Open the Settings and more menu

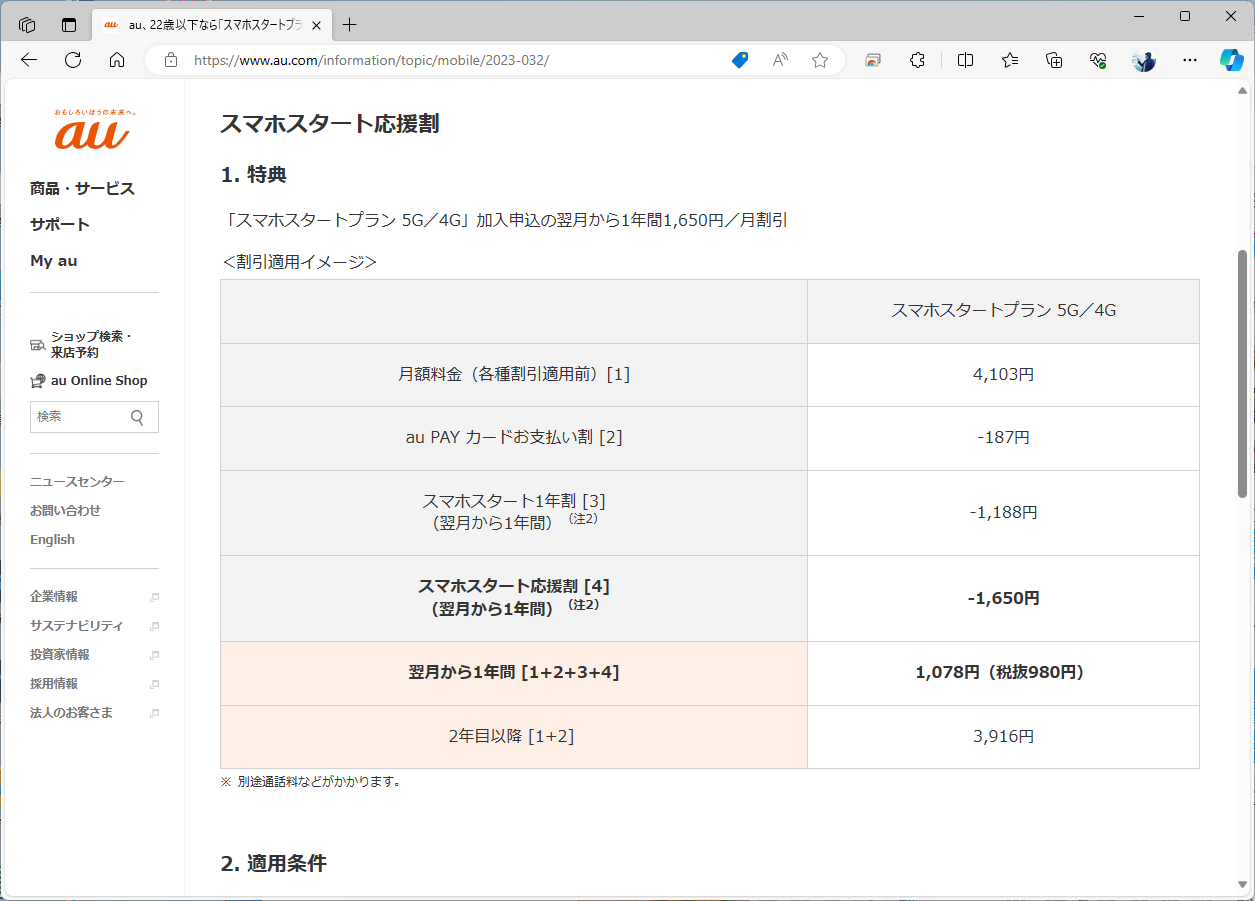(1189, 60)
